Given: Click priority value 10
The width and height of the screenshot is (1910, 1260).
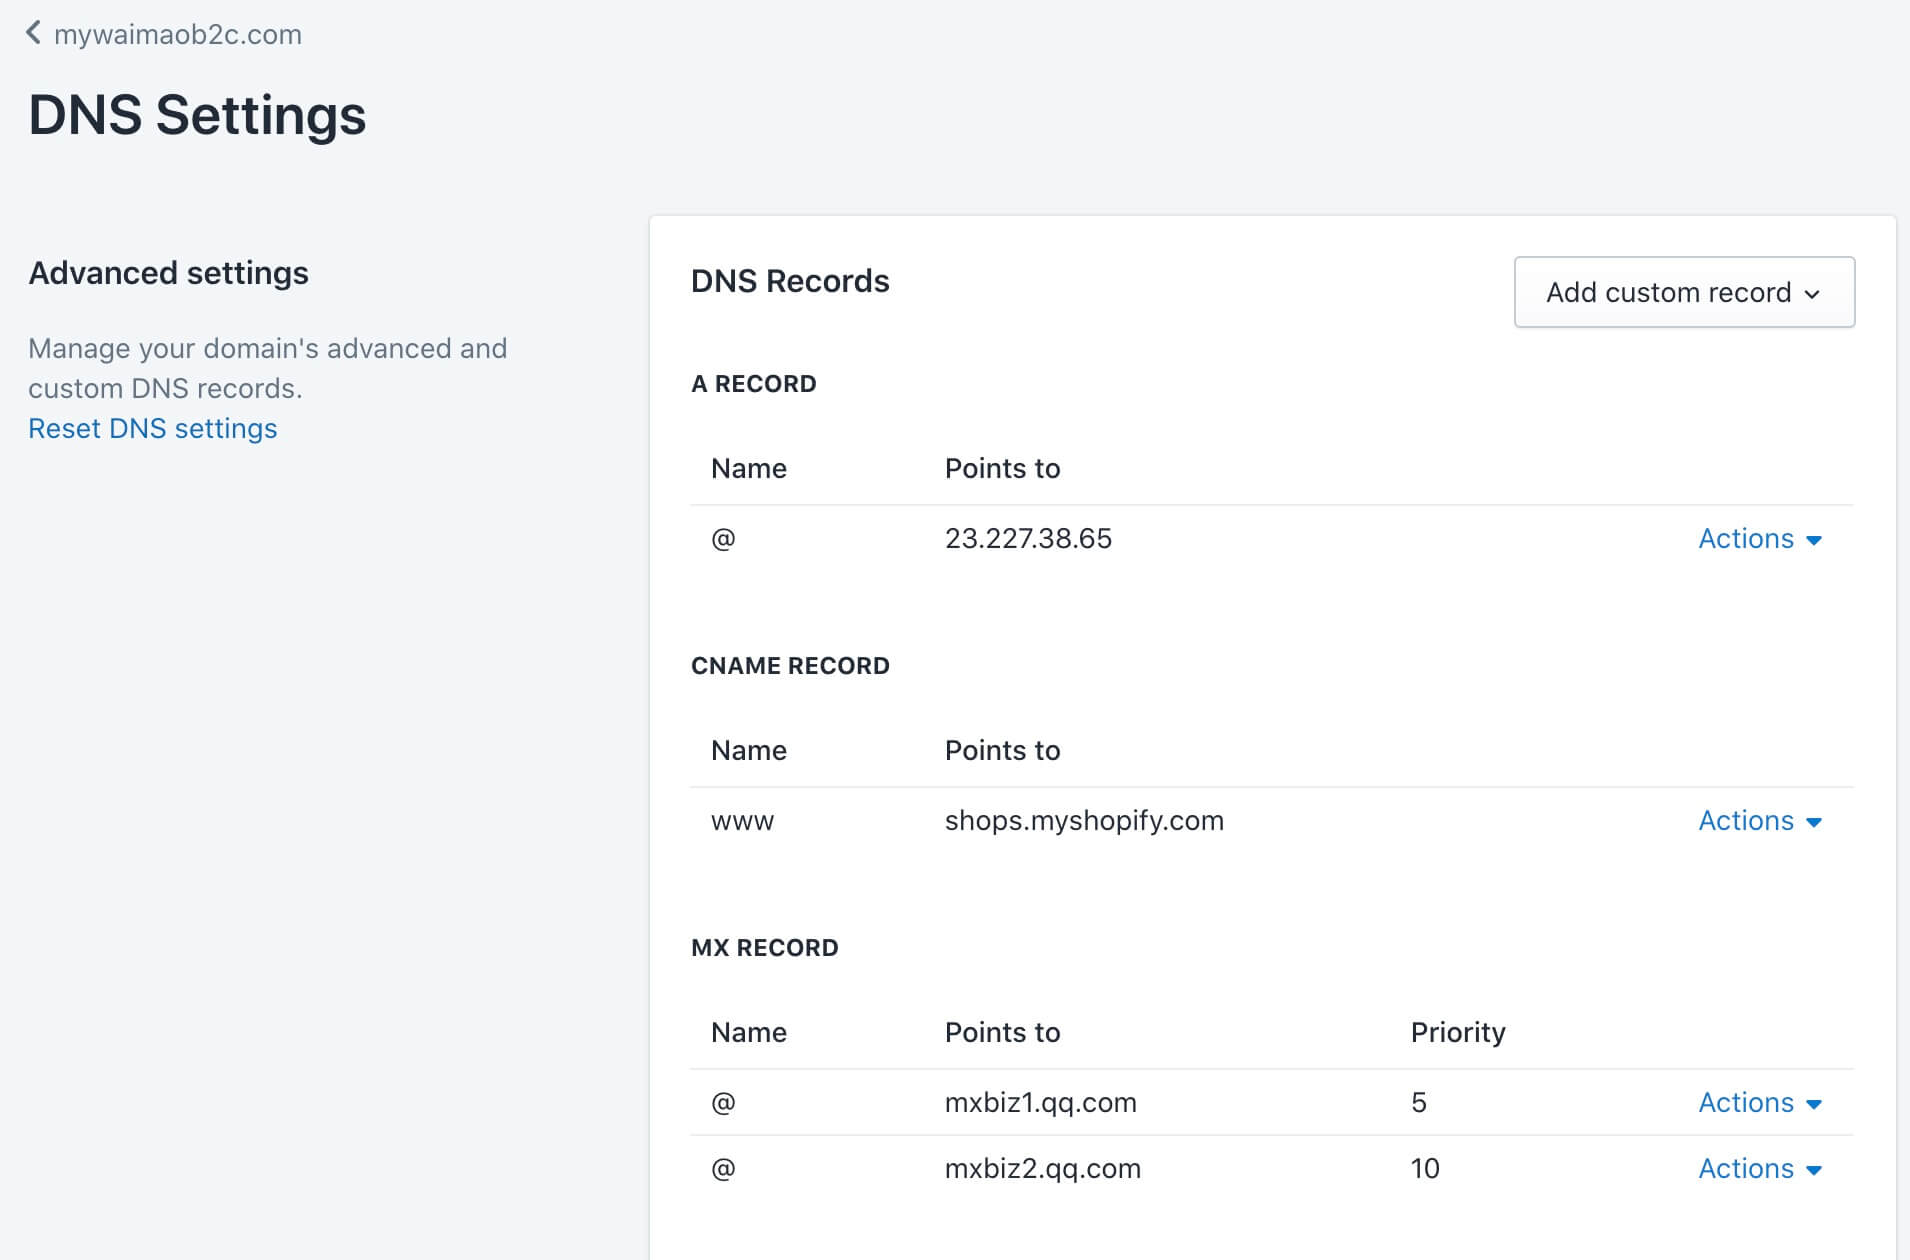Looking at the screenshot, I should point(1425,1168).
